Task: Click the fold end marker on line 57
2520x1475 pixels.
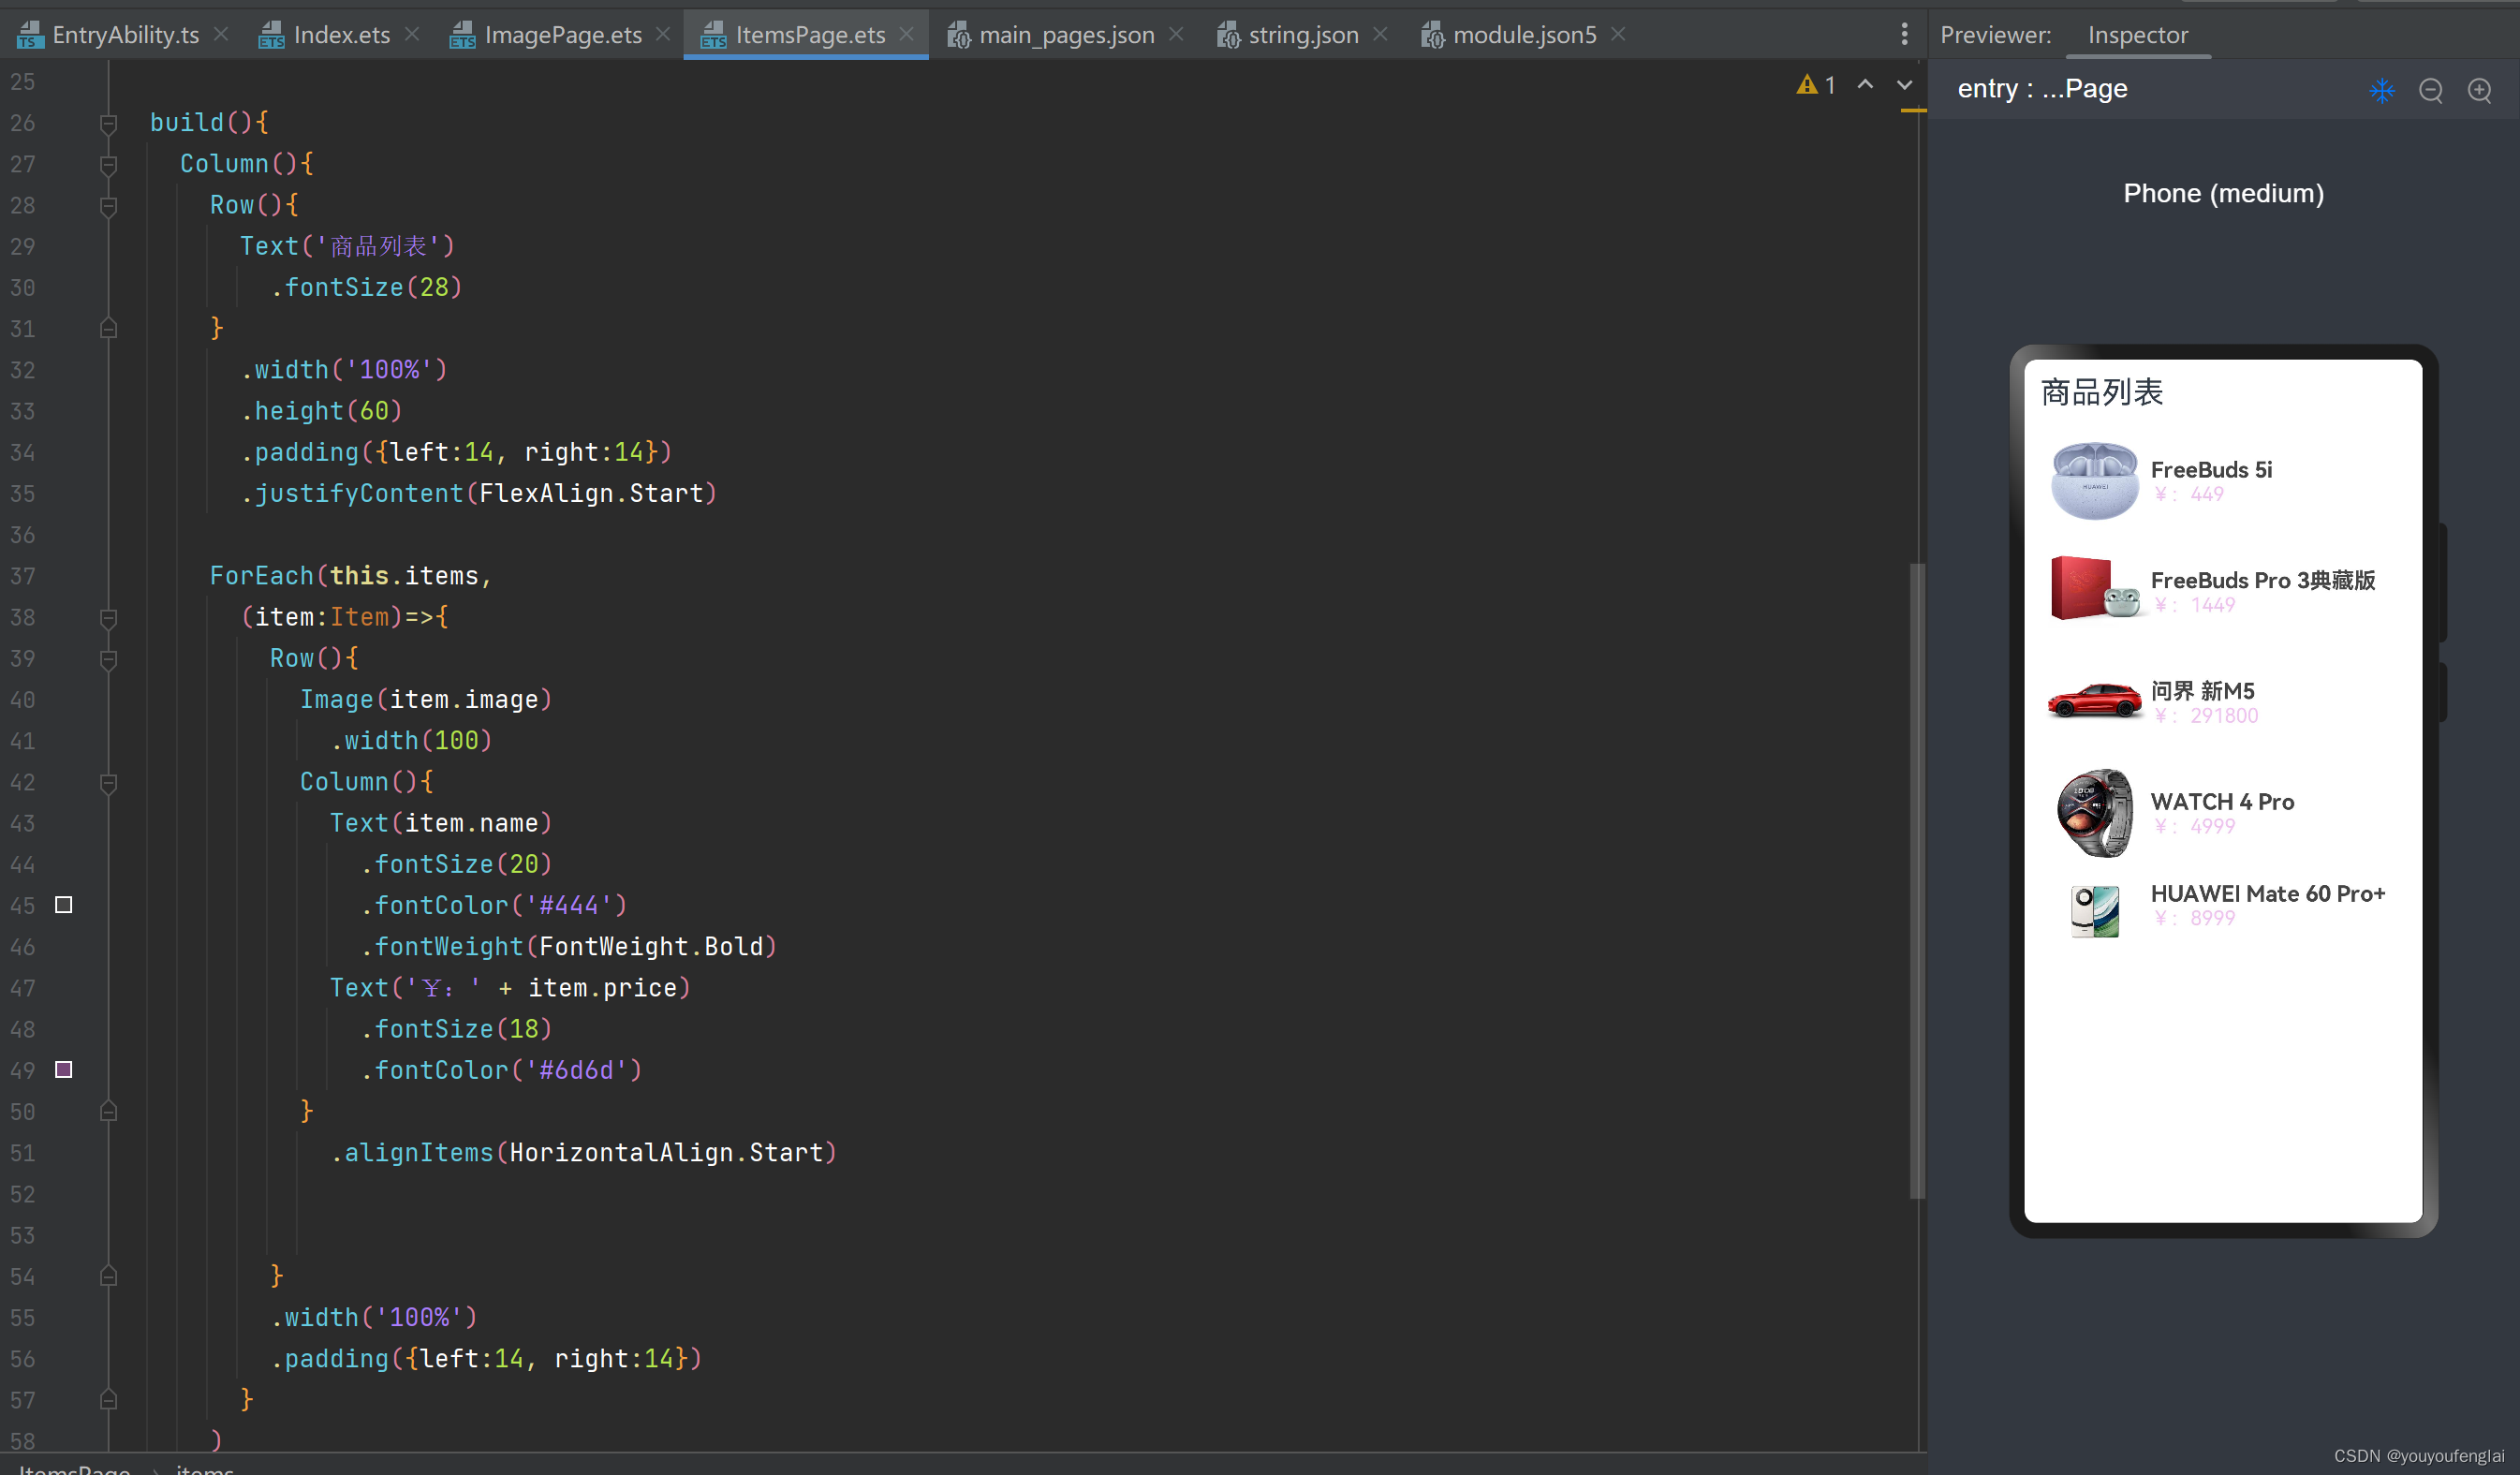Action: [x=109, y=1400]
